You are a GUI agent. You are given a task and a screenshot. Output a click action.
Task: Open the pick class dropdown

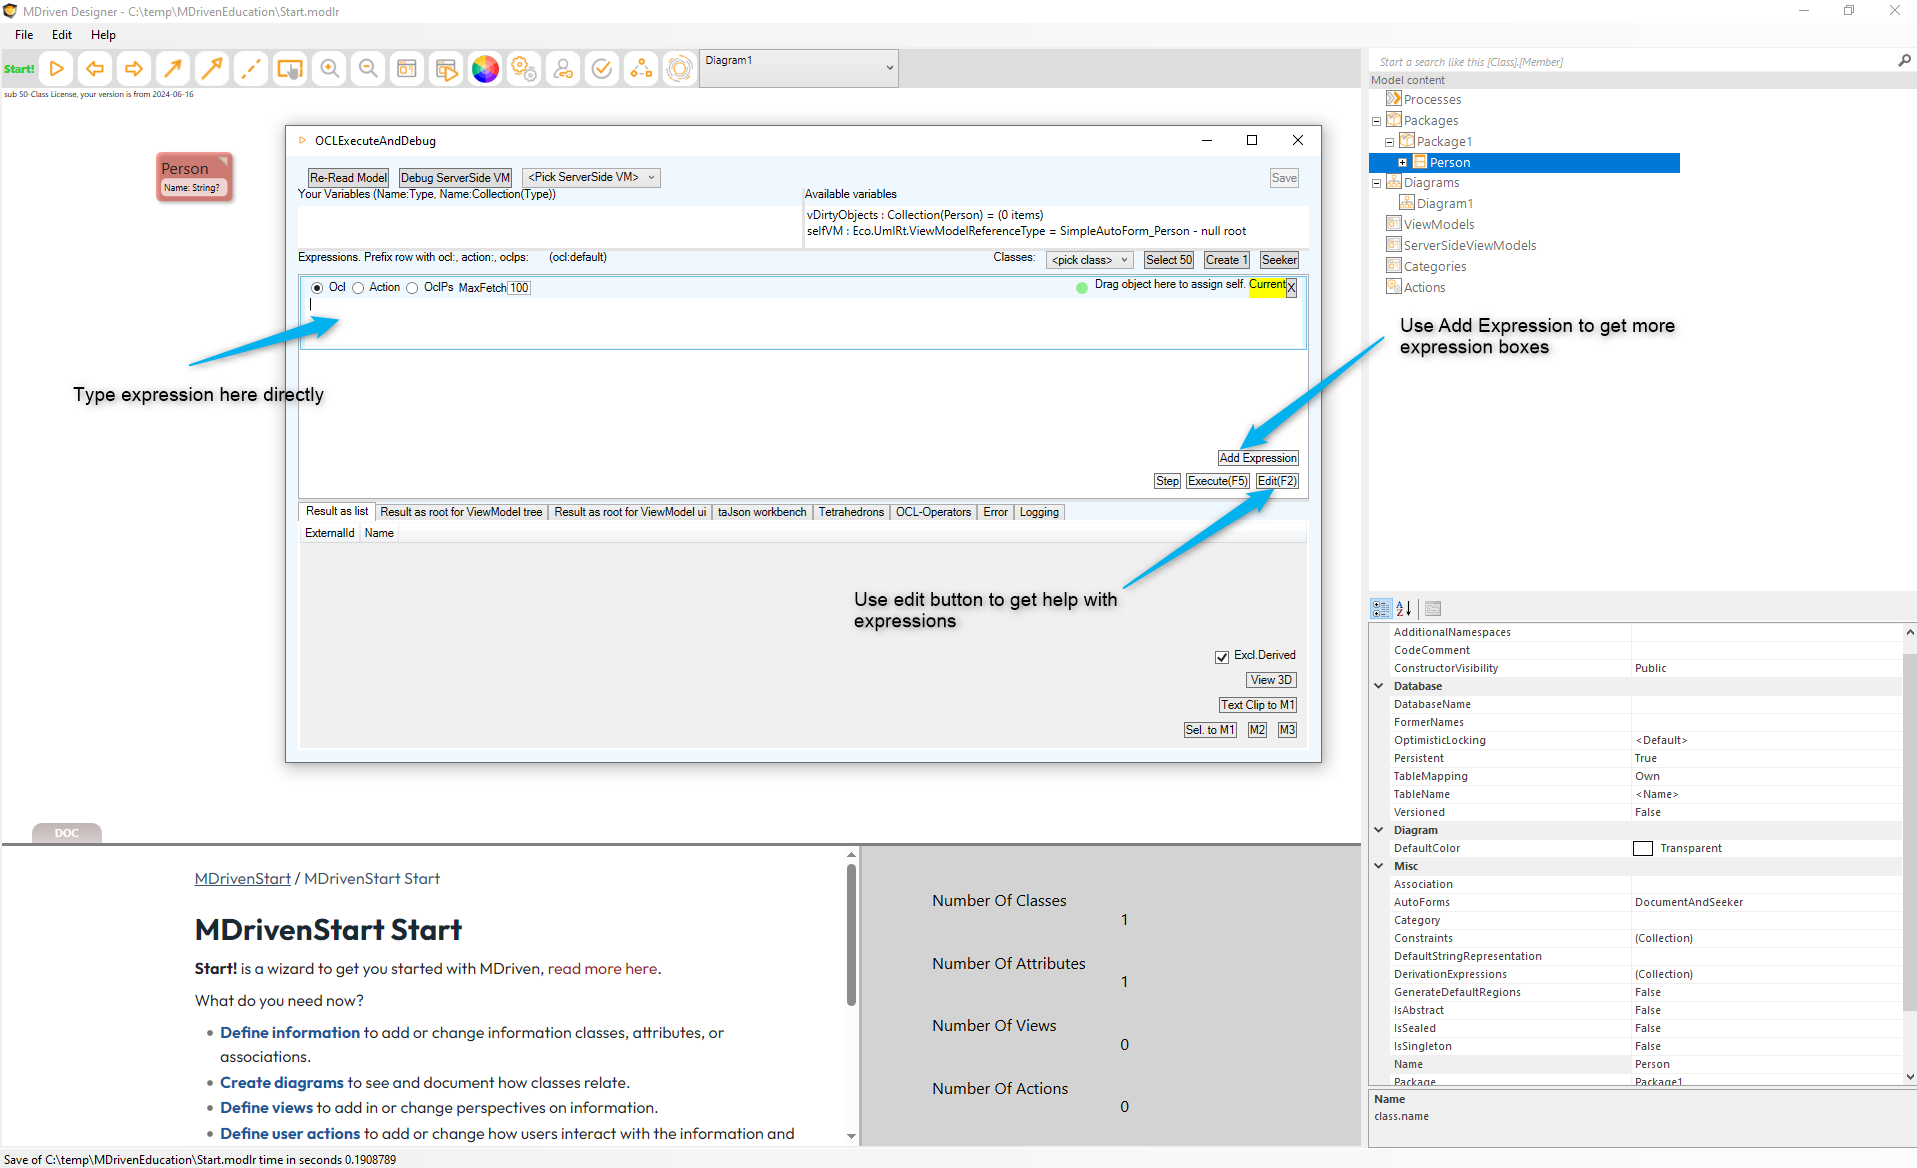click(1089, 260)
